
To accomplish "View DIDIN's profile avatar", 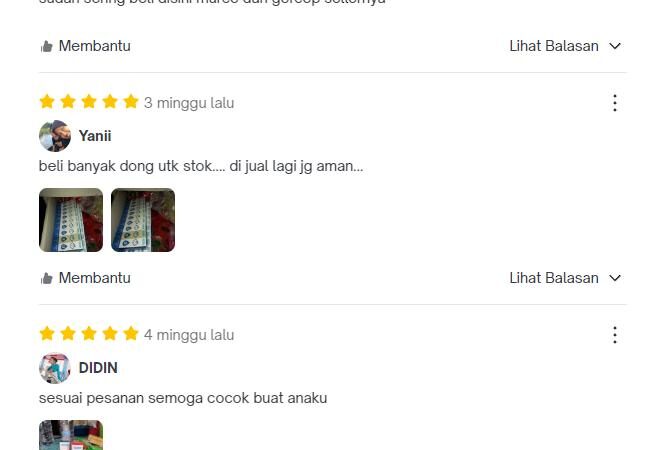I will [x=55, y=368].
